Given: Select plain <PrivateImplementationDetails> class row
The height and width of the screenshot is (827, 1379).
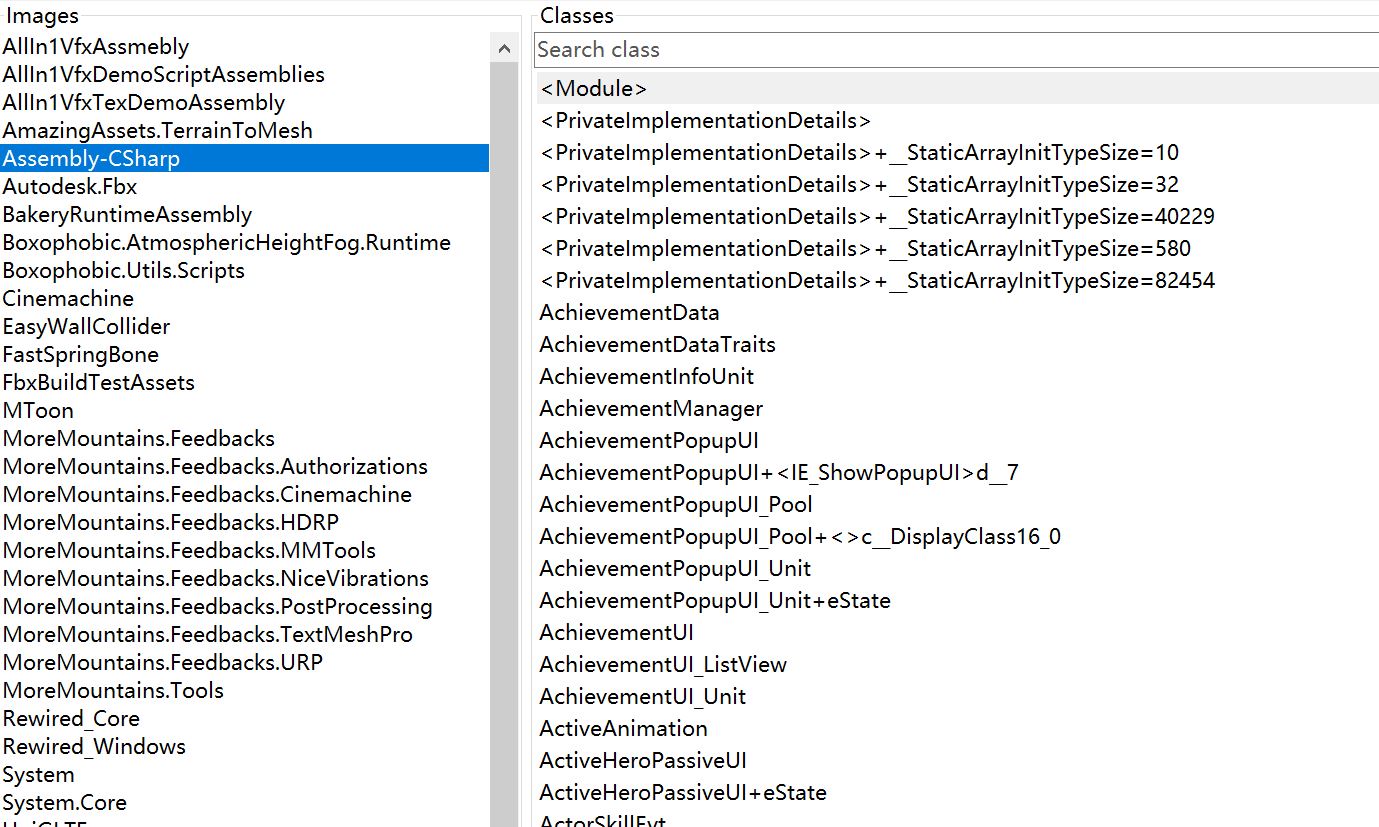Looking at the screenshot, I should click(958, 120).
